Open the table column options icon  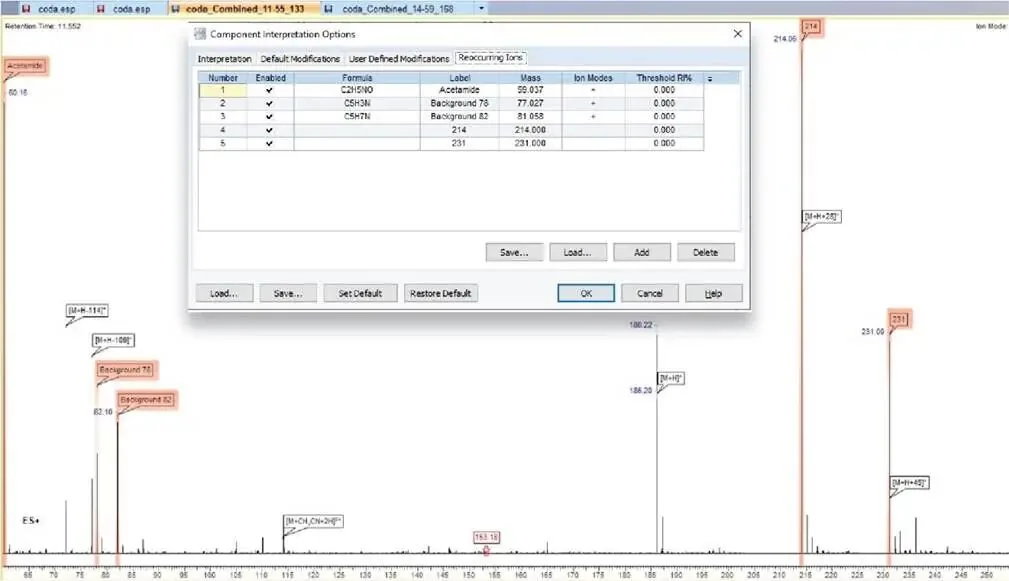point(710,78)
